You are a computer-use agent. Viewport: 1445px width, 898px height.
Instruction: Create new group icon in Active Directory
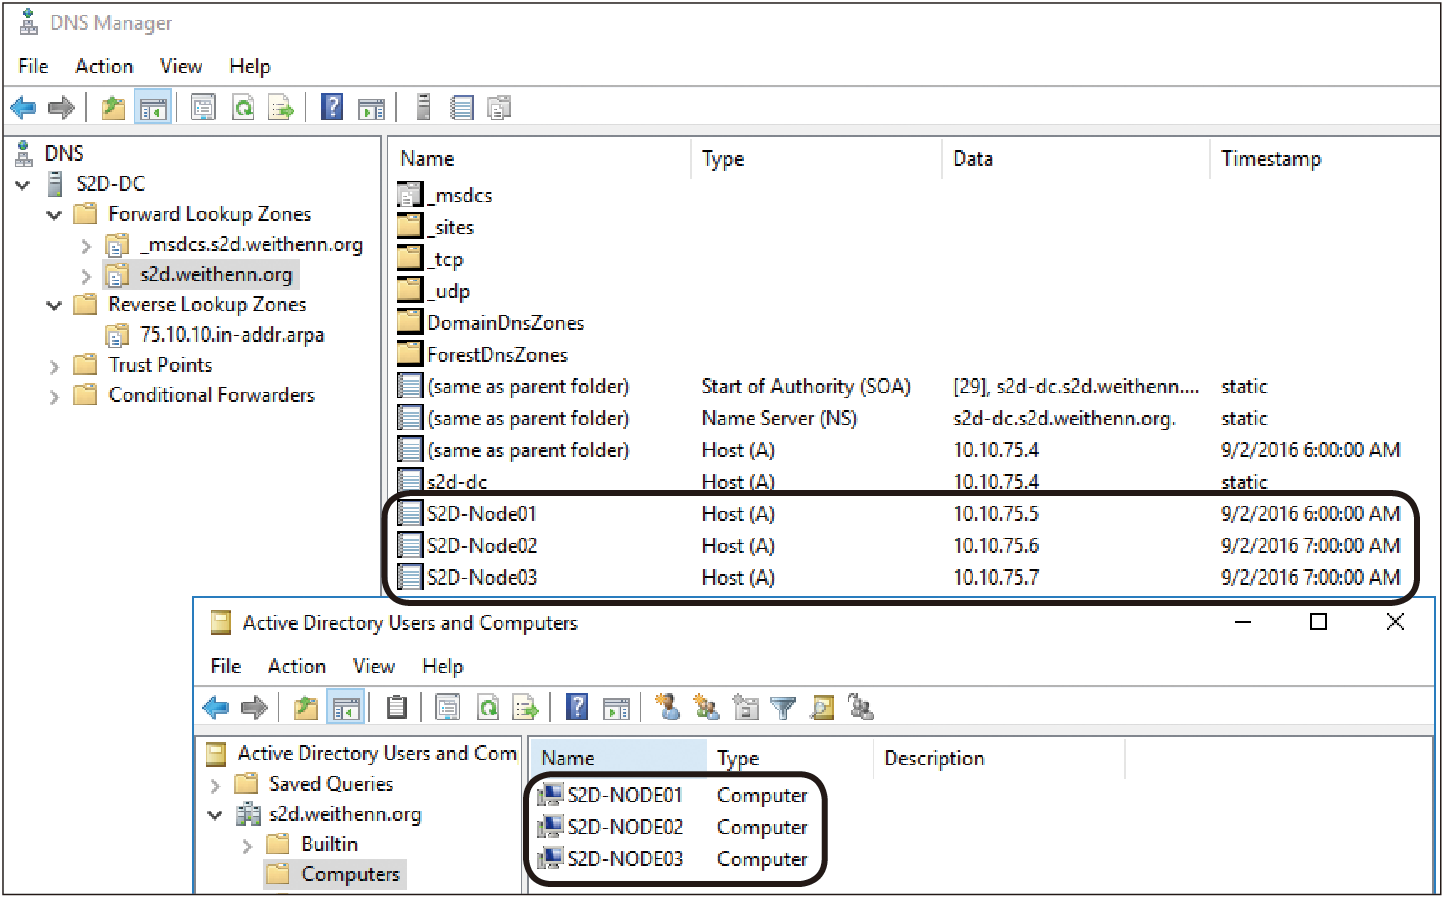coord(706,707)
